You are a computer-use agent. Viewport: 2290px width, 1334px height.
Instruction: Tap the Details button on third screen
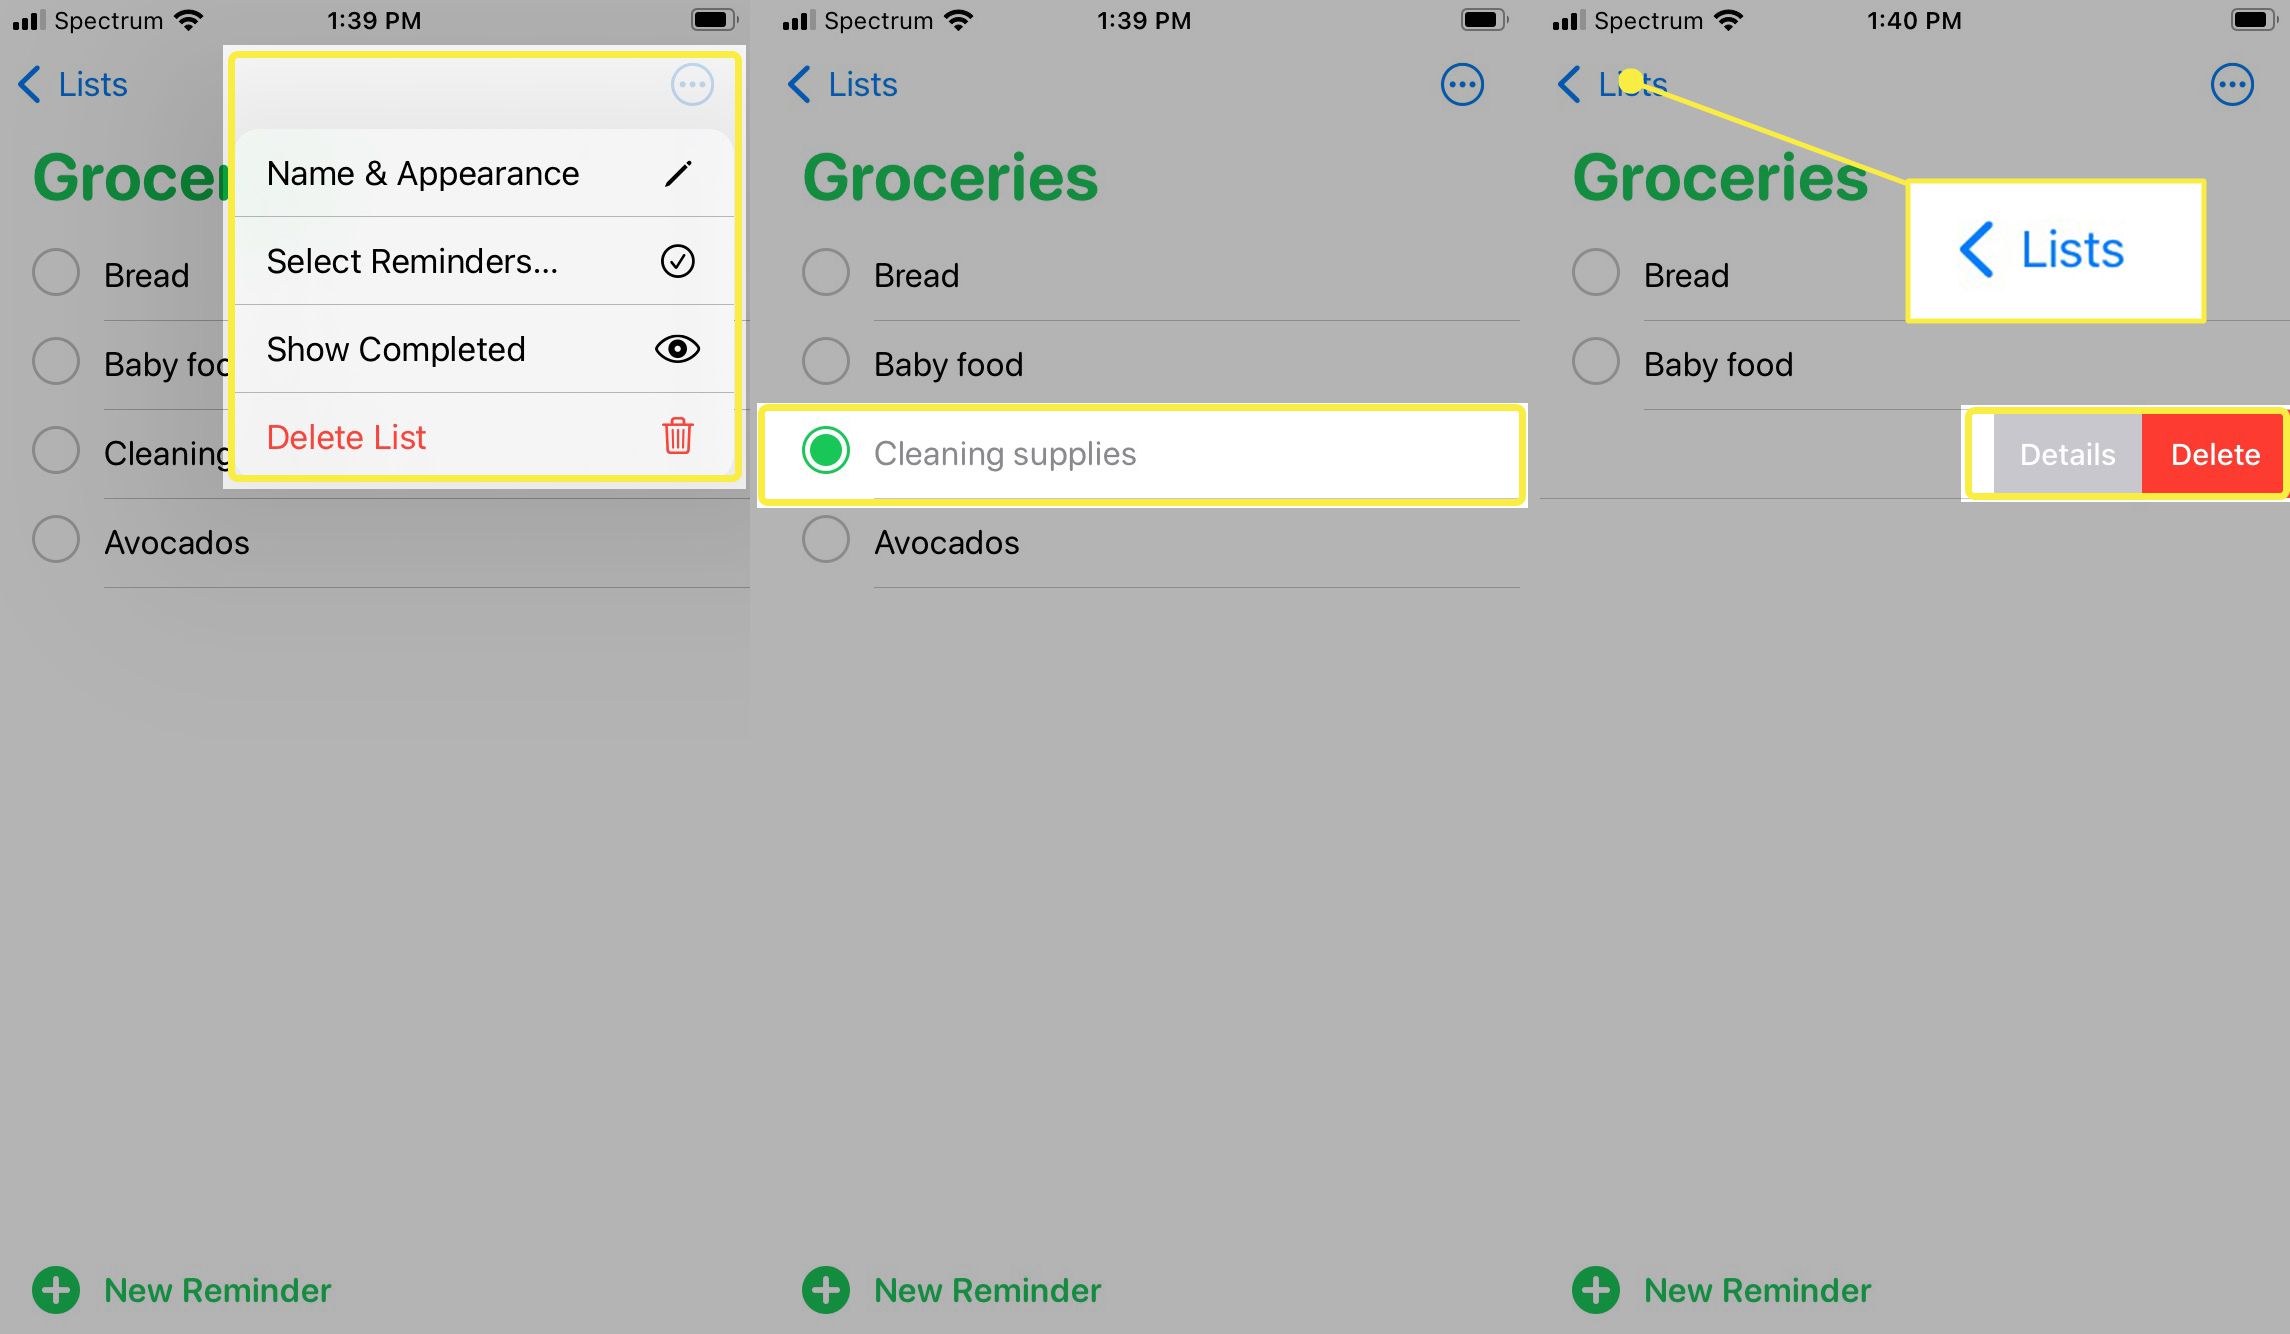pyautogui.click(x=2066, y=453)
